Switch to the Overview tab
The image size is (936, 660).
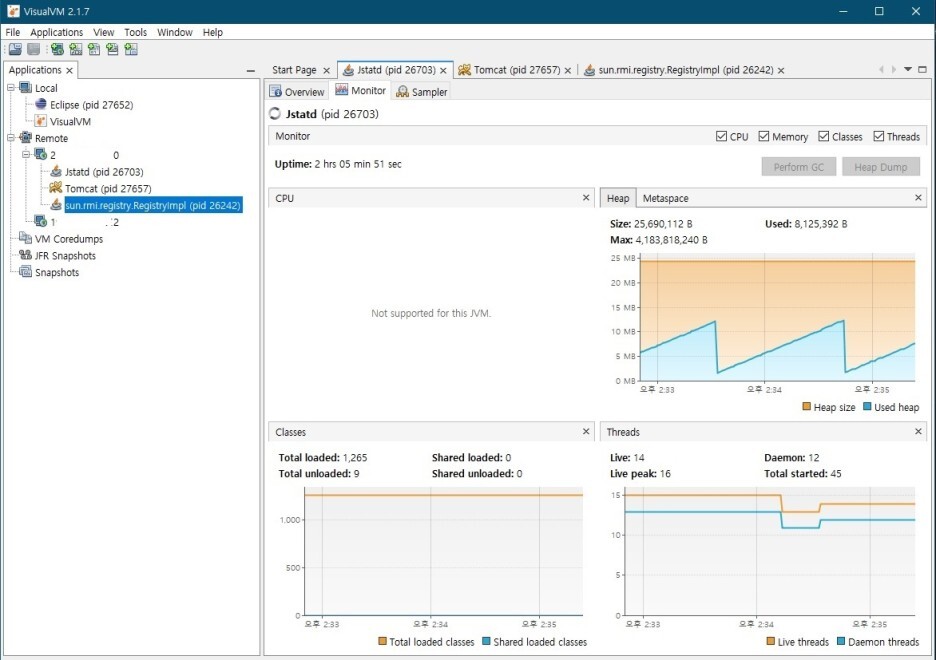(297, 91)
